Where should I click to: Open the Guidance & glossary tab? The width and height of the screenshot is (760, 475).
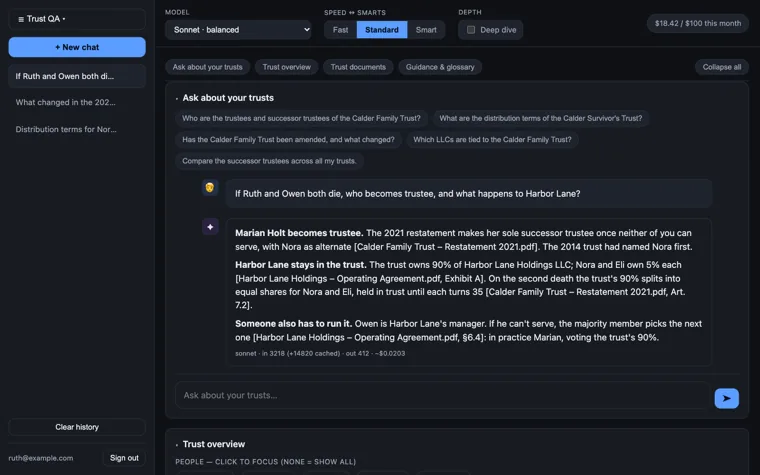[x=440, y=67]
